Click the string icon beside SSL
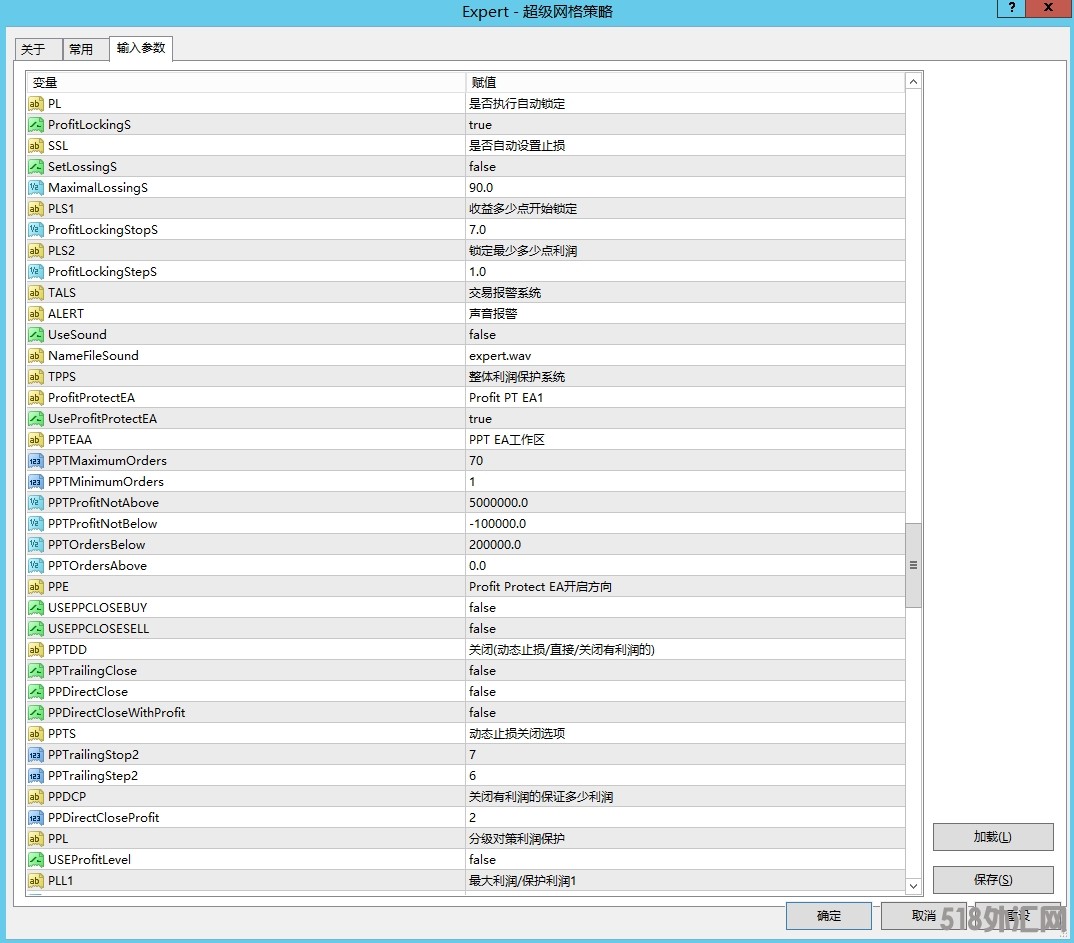Screen dimensions: 1074x943 36,146
